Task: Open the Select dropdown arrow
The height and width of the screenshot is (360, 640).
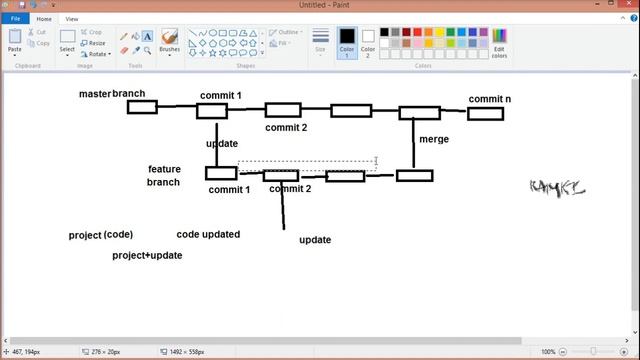Action: pyautogui.click(x=67, y=56)
